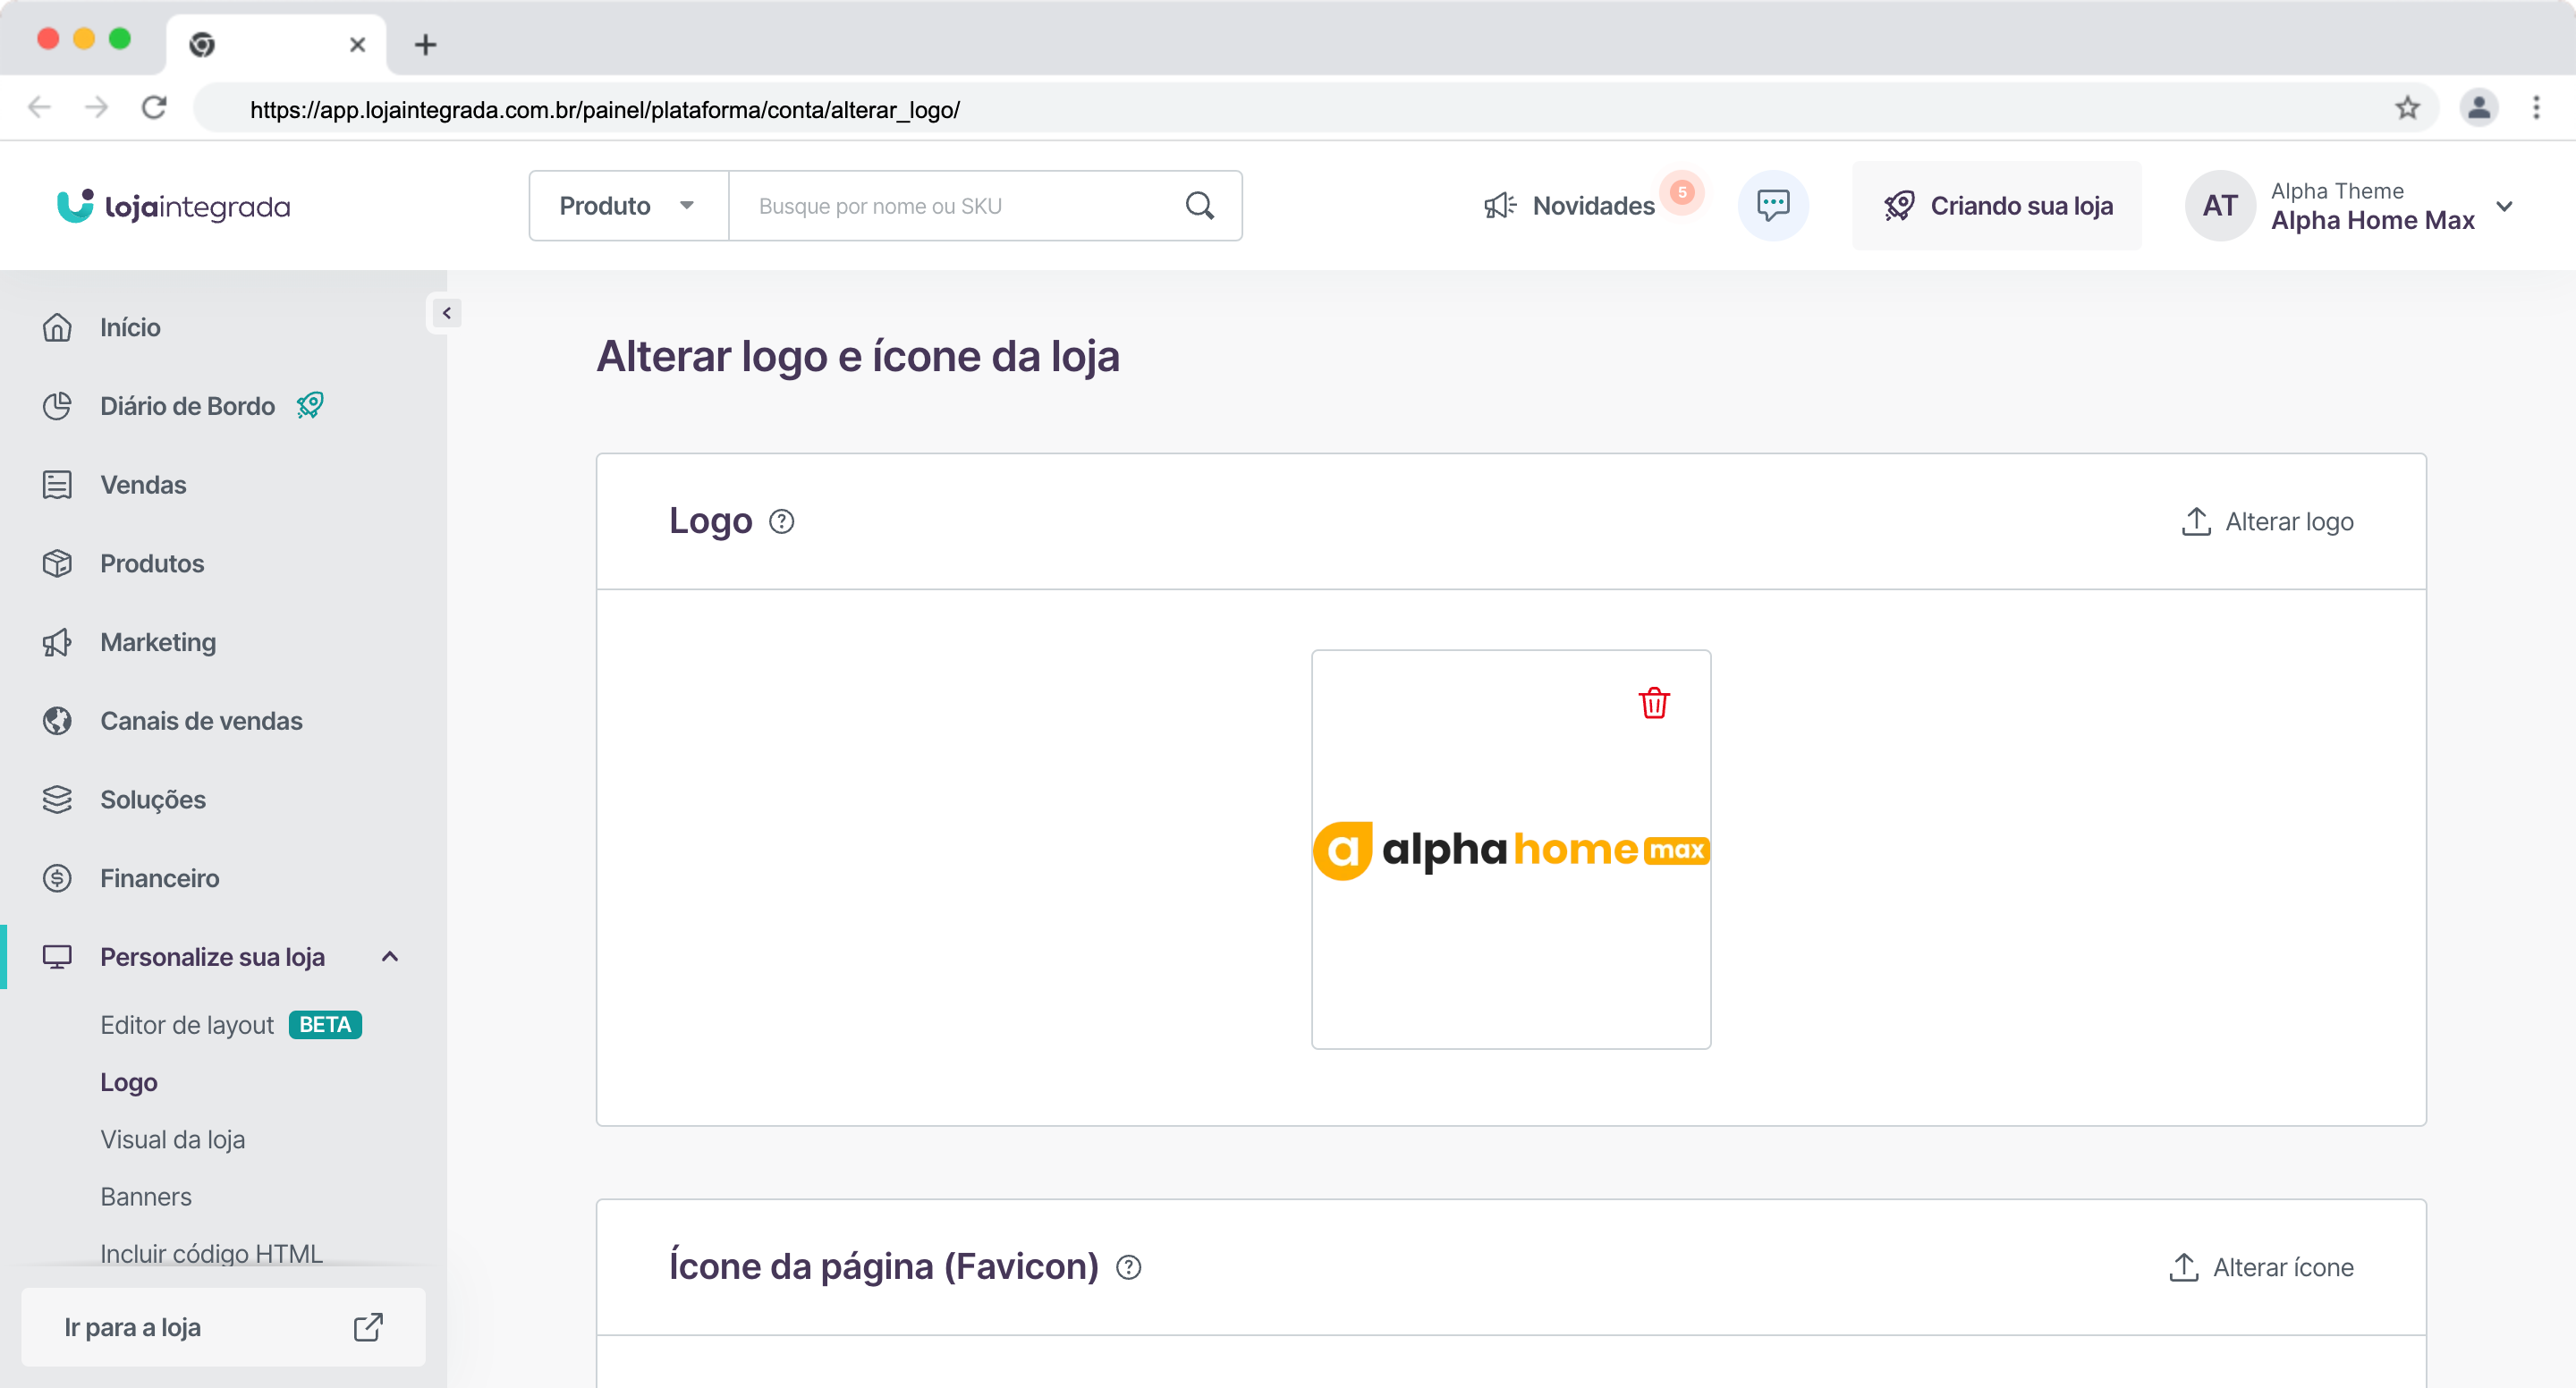Click the search magnifier icon
The image size is (2576, 1388).
click(1199, 206)
